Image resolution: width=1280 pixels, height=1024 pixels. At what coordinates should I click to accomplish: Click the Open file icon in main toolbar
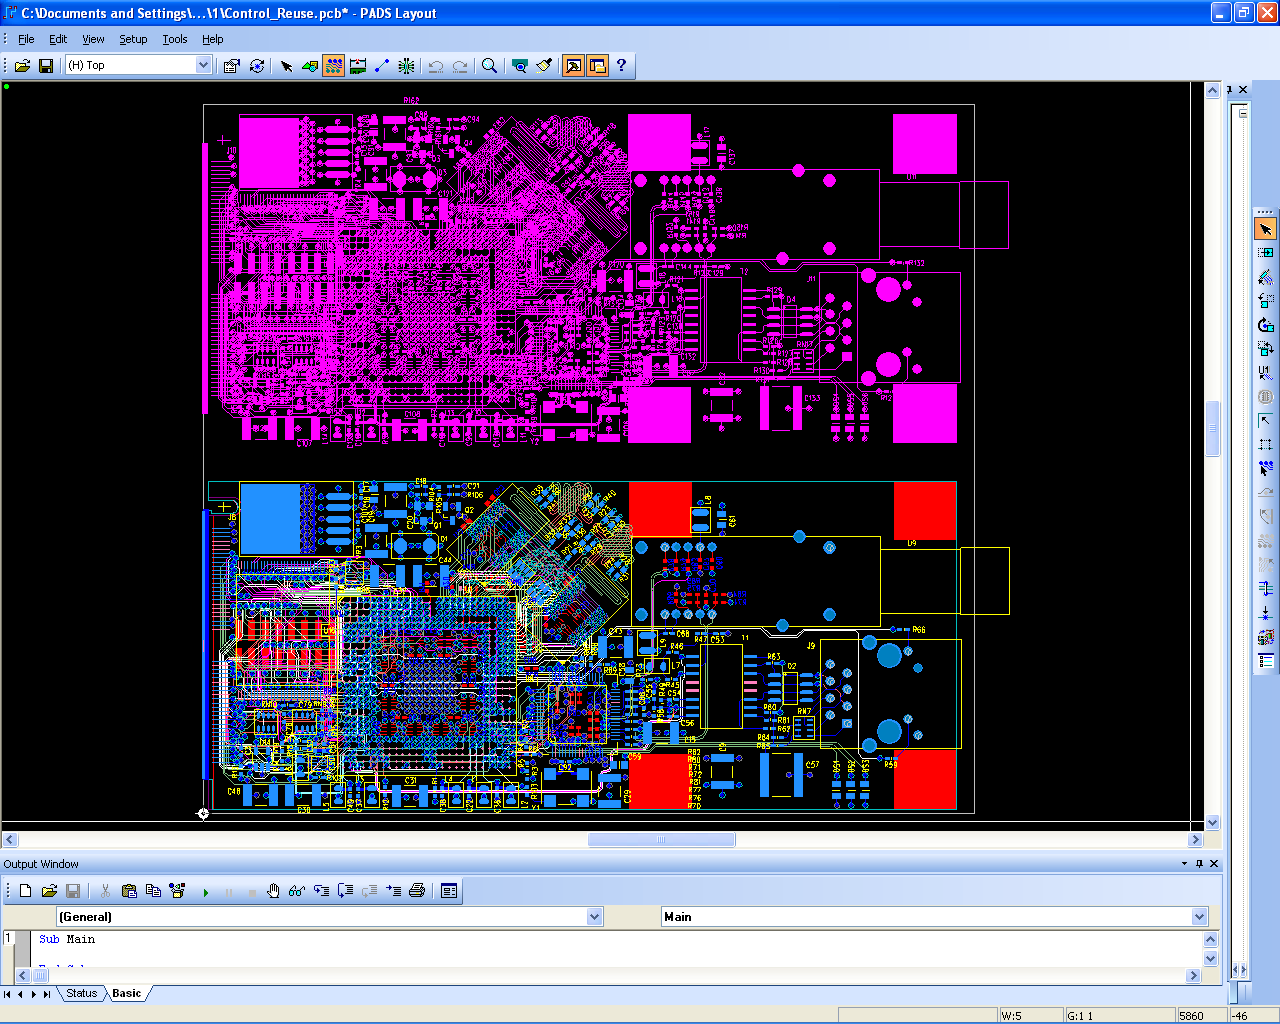point(22,66)
